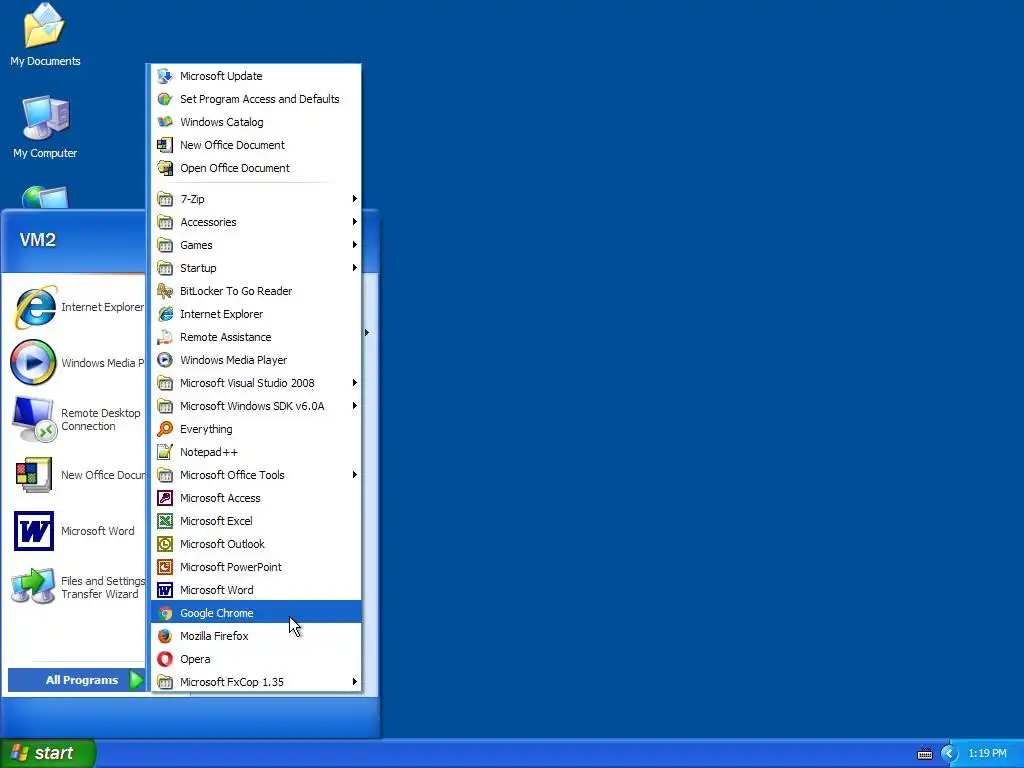This screenshot has height=768, width=1024.
Task: Open Remote Assistance
Action: [256, 336]
